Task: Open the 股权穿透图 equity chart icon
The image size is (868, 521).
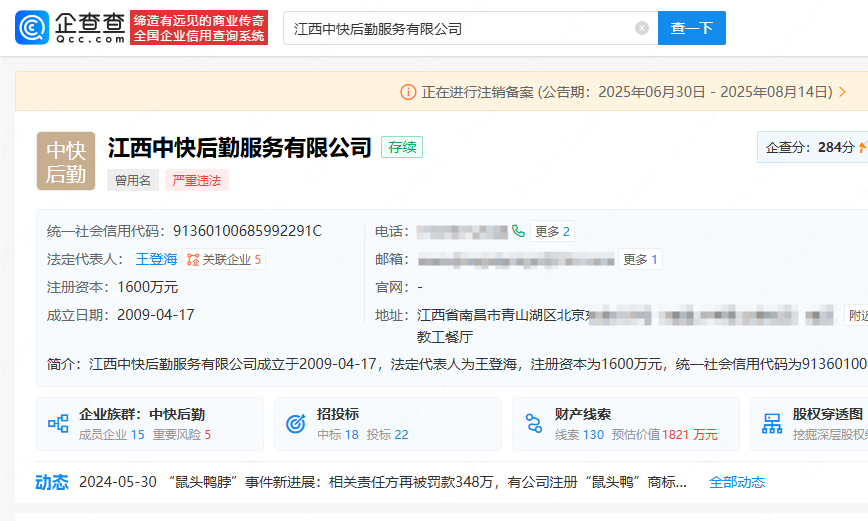Action: (772, 424)
